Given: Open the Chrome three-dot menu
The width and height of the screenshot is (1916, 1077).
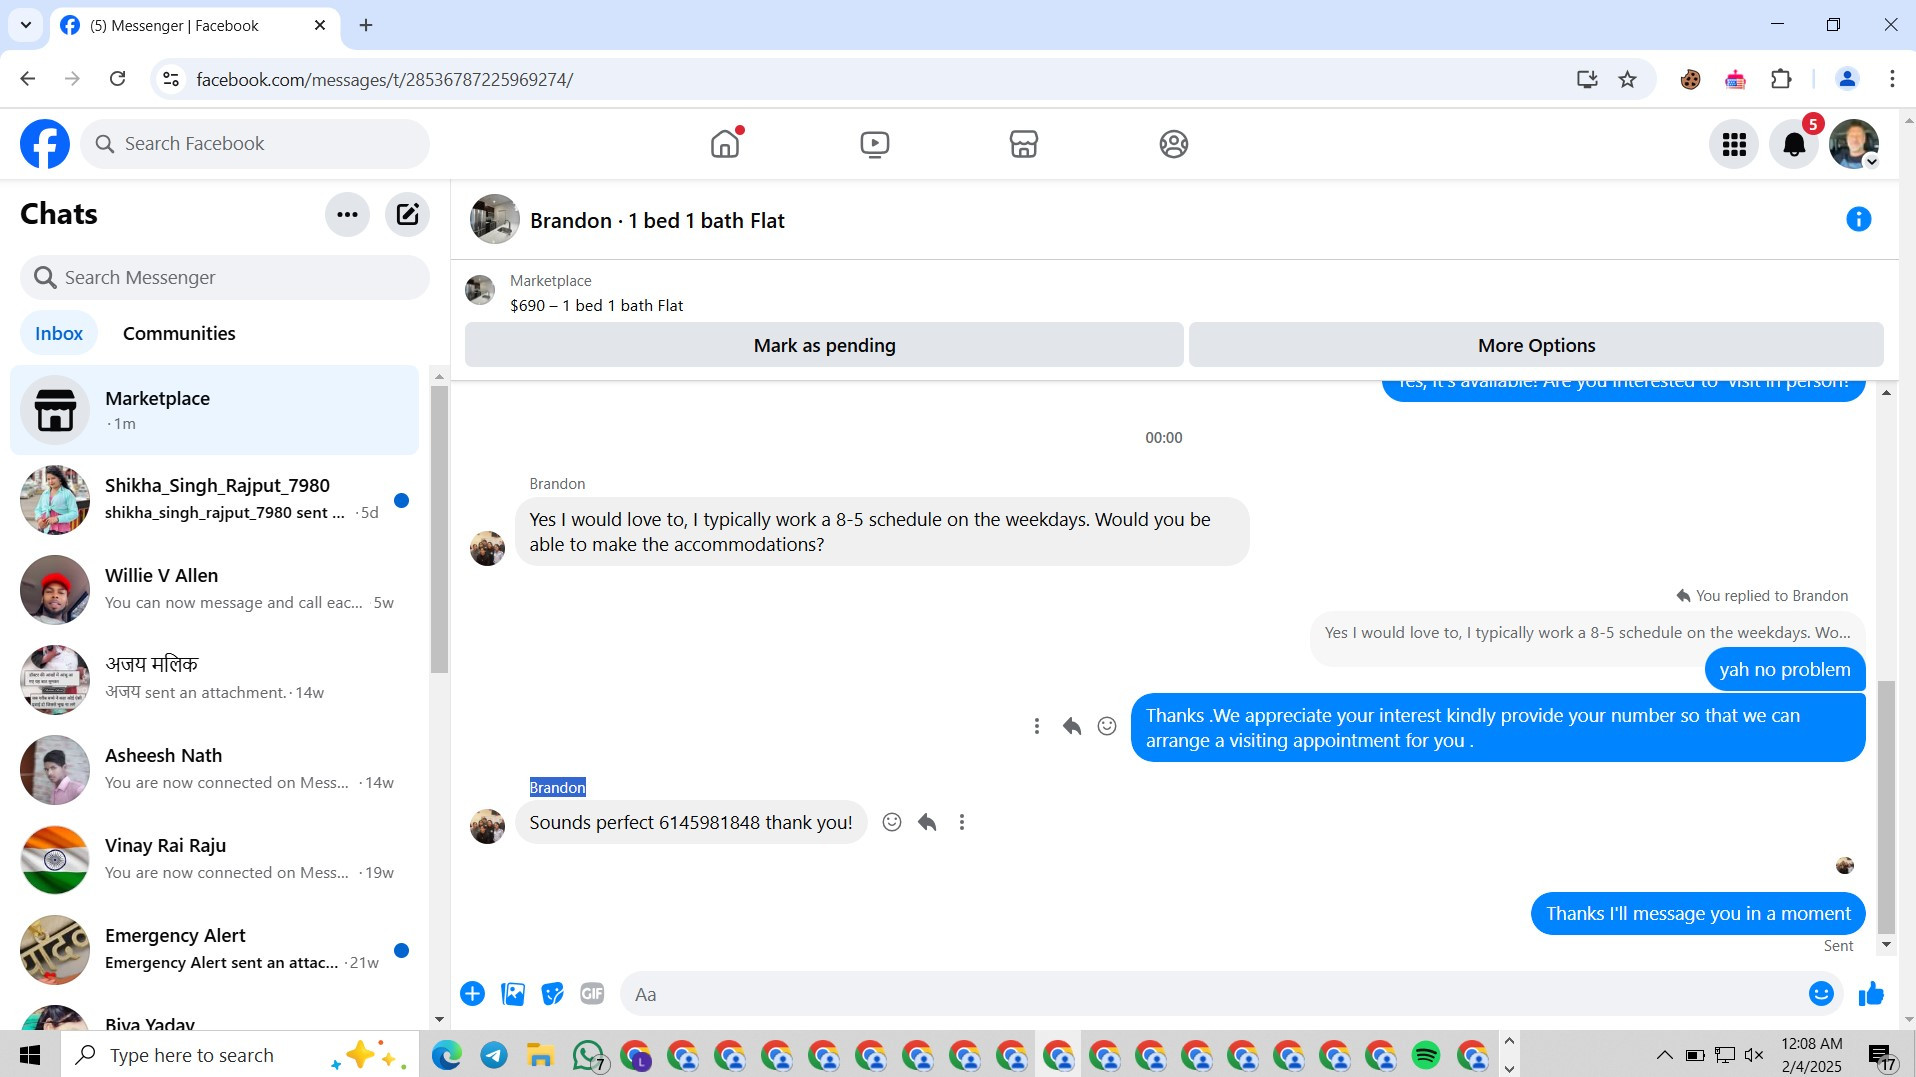Looking at the screenshot, I should pyautogui.click(x=1891, y=79).
